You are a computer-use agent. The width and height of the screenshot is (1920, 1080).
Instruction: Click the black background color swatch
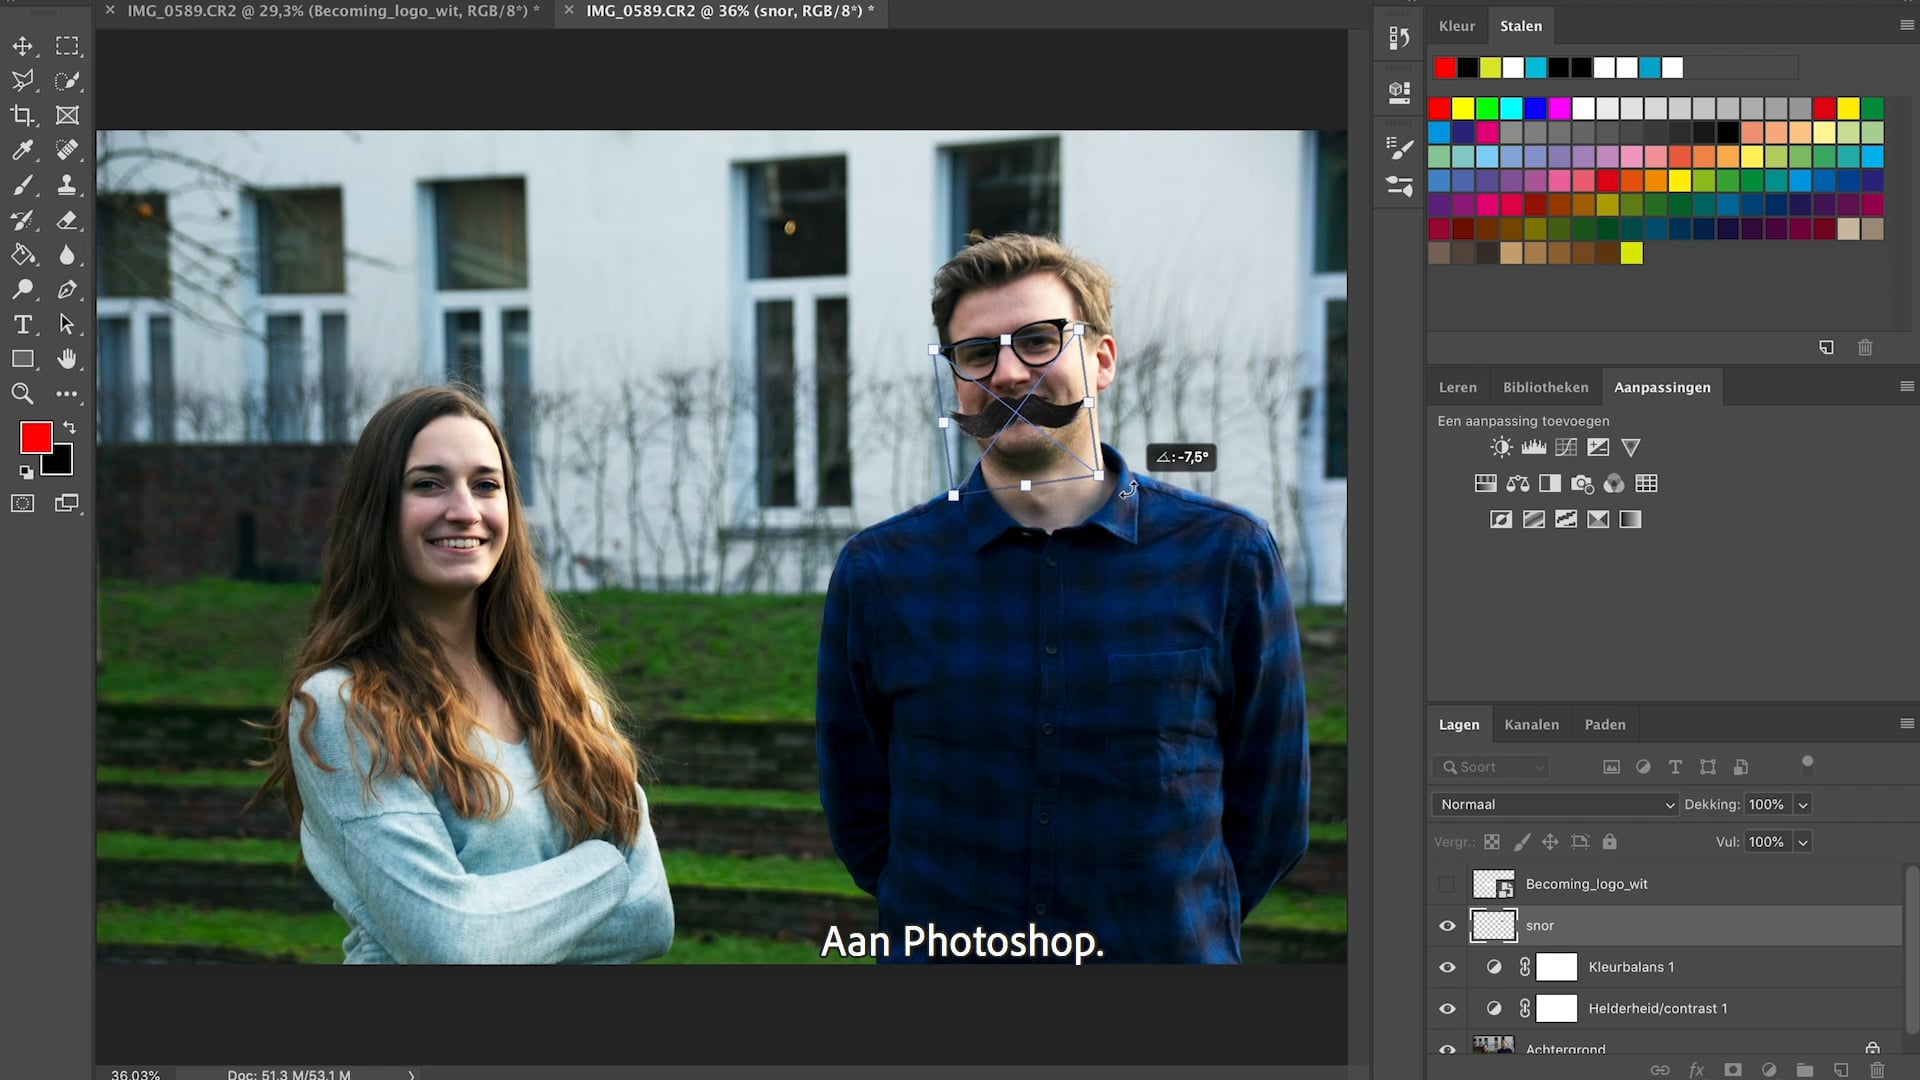pyautogui.click(x=60, y=463)
